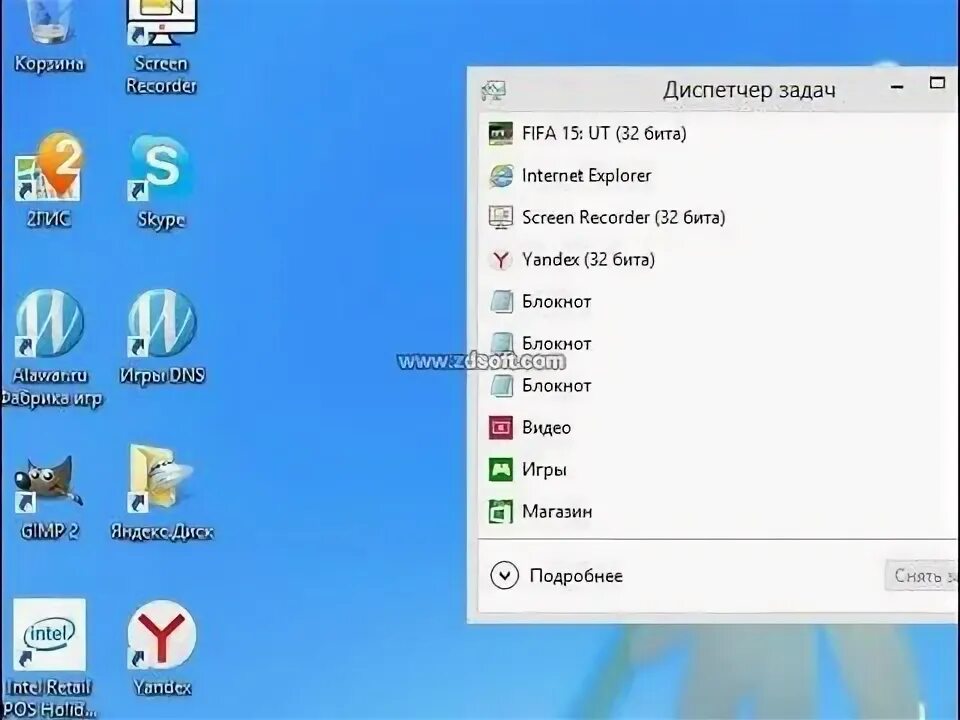The image size is (960, 720).
Task: Expand details with Подробнее chevron
Action: tap(504, 576)
